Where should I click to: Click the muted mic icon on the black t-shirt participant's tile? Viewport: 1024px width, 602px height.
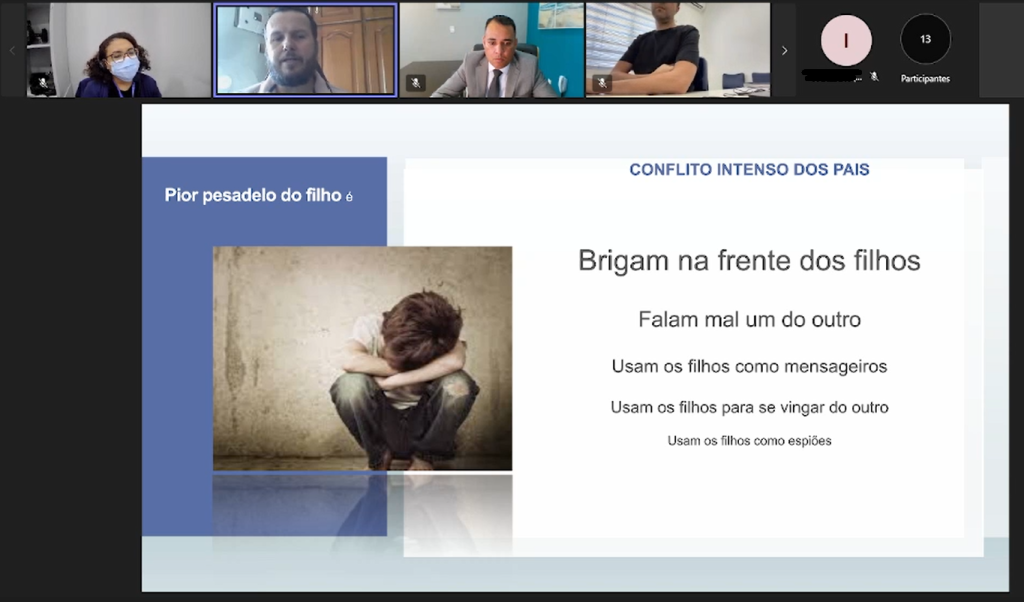click(601, 83)
